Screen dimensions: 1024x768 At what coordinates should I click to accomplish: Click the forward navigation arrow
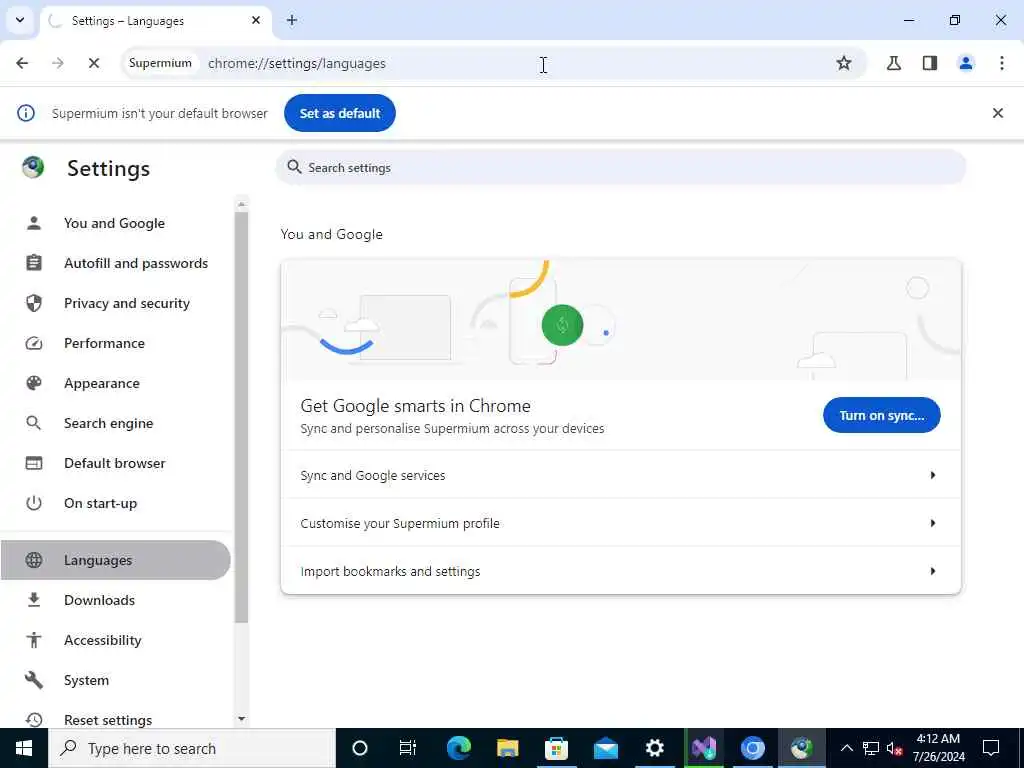point(58,63)
